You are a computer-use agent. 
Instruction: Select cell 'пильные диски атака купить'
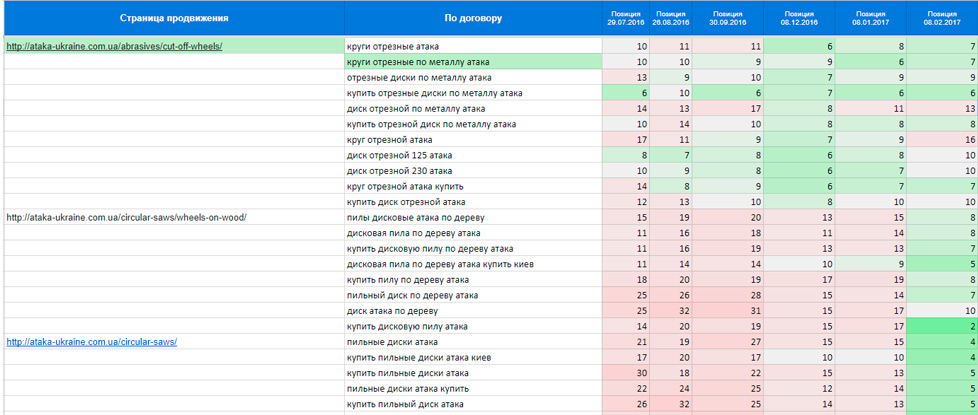point(473,389)
